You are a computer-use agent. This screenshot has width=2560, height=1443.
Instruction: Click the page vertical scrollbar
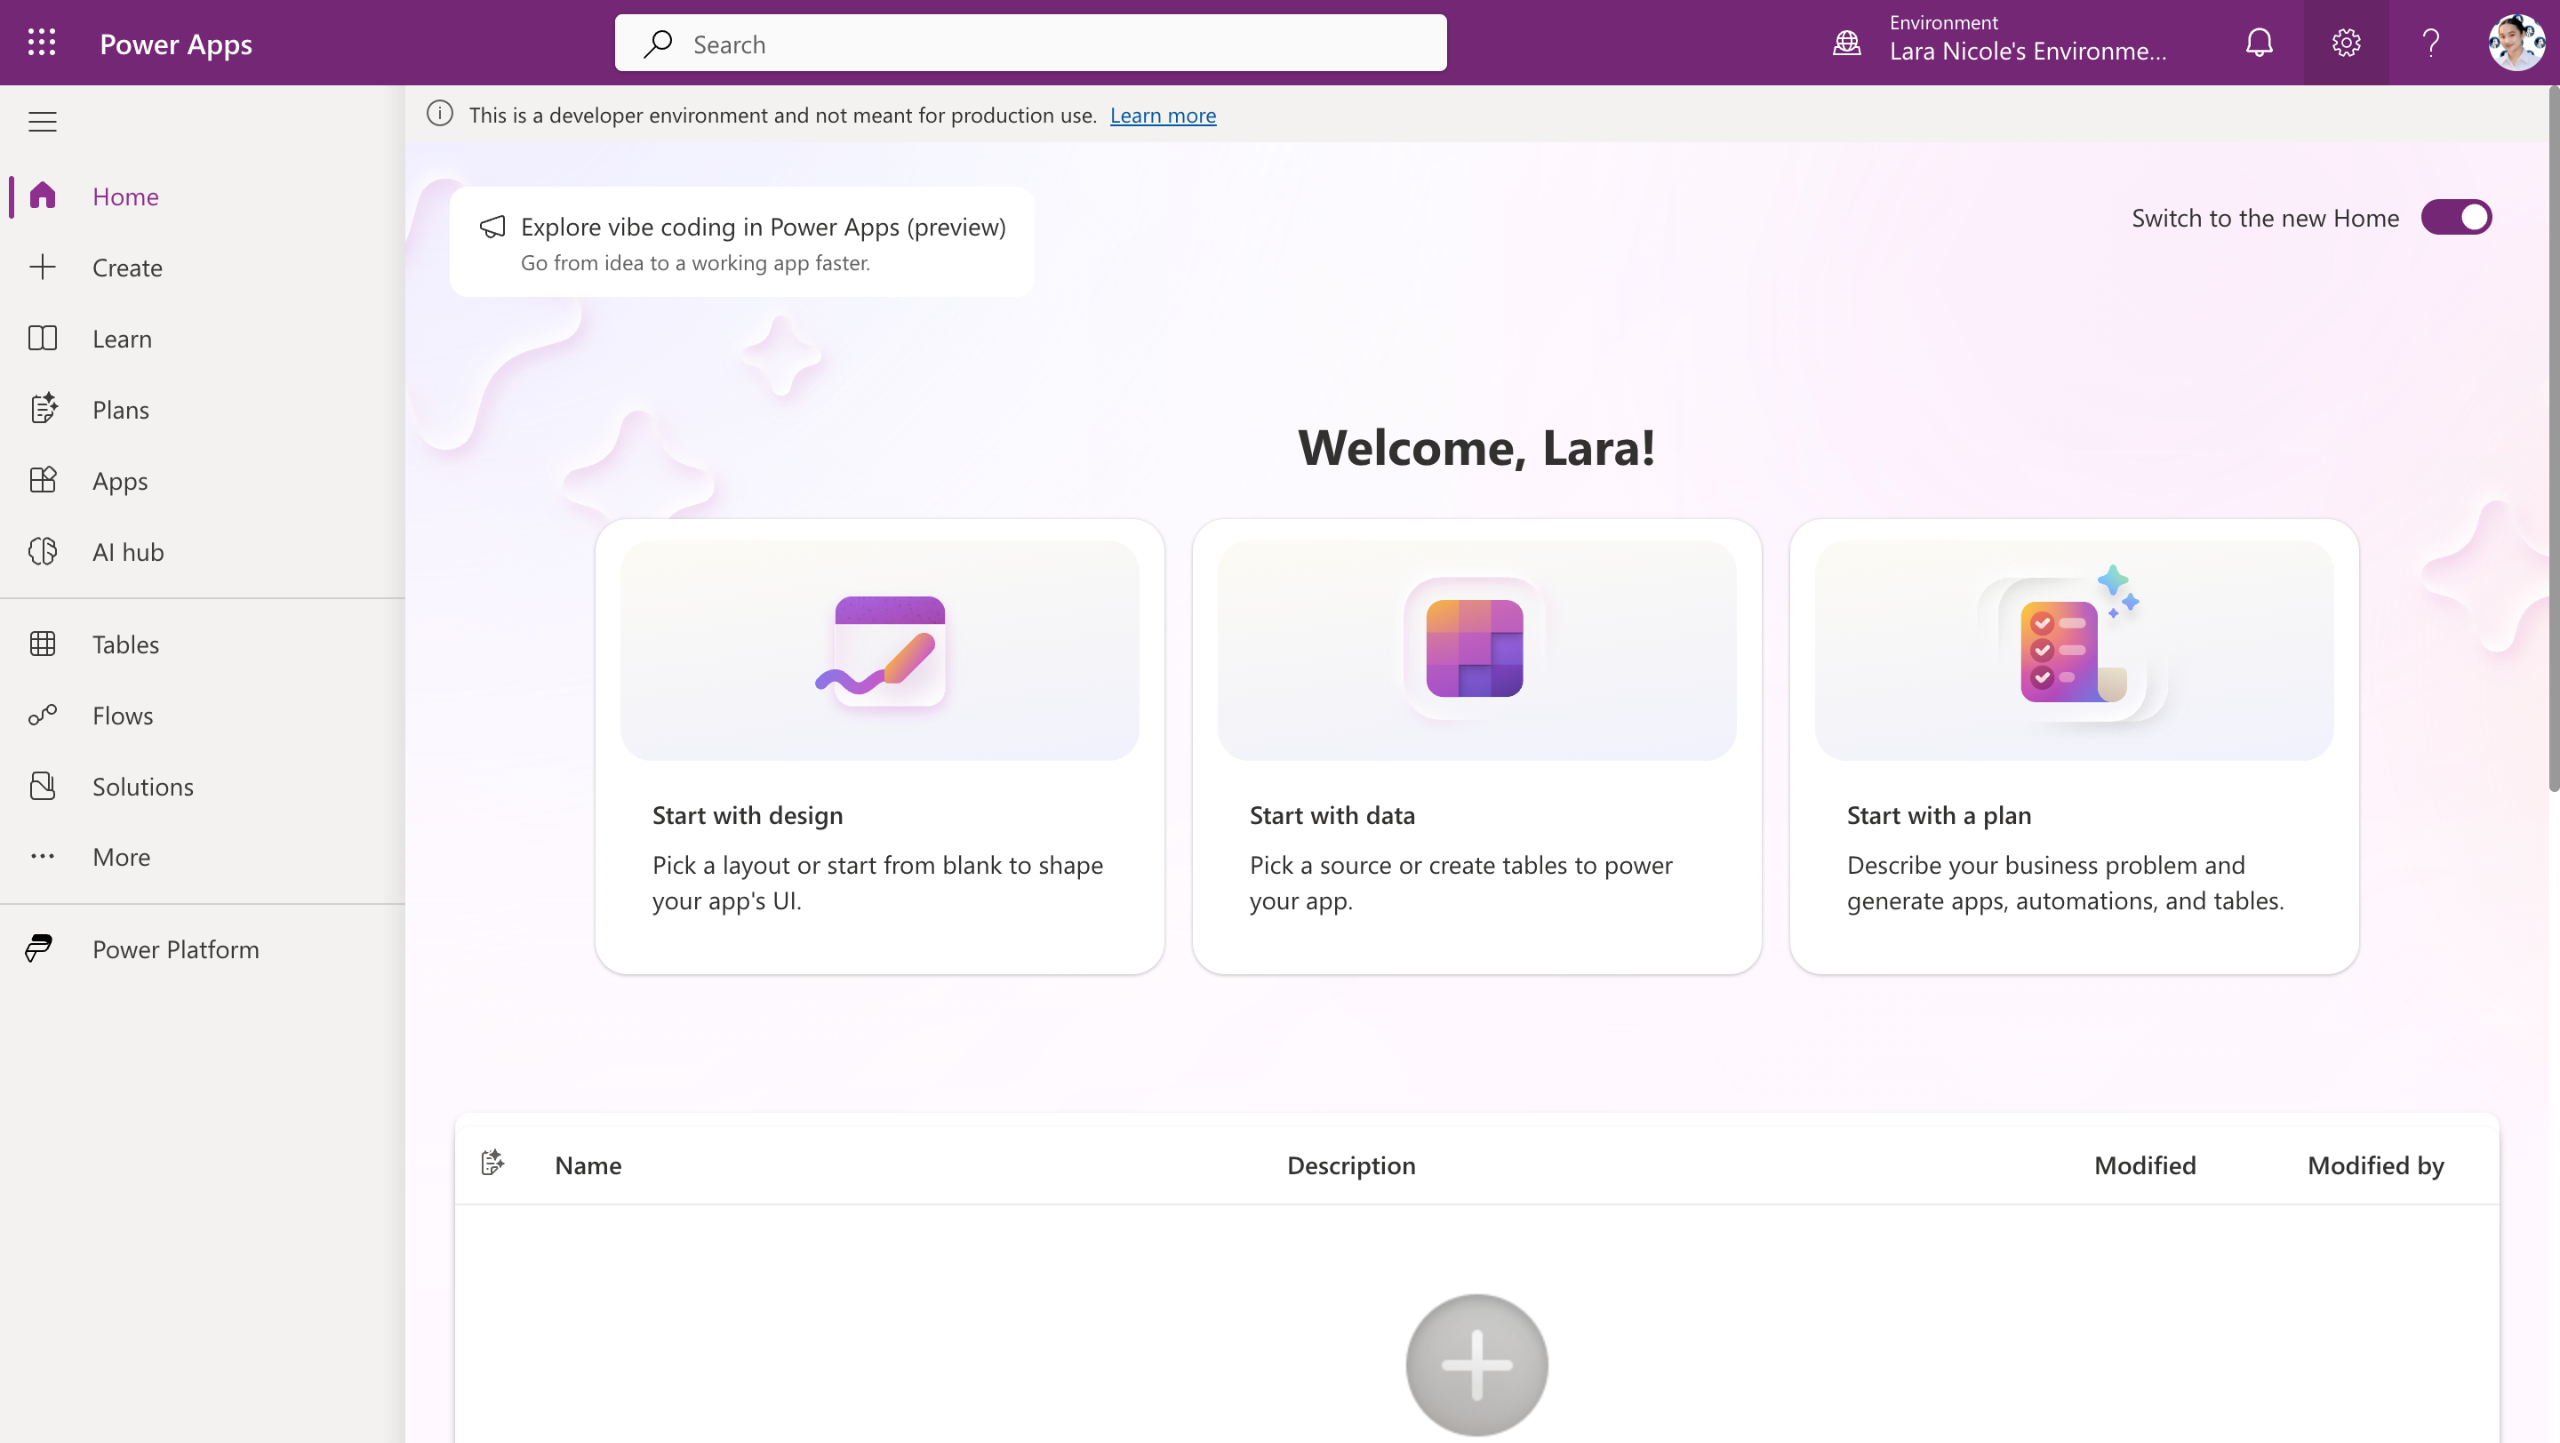click(2553, 440)
